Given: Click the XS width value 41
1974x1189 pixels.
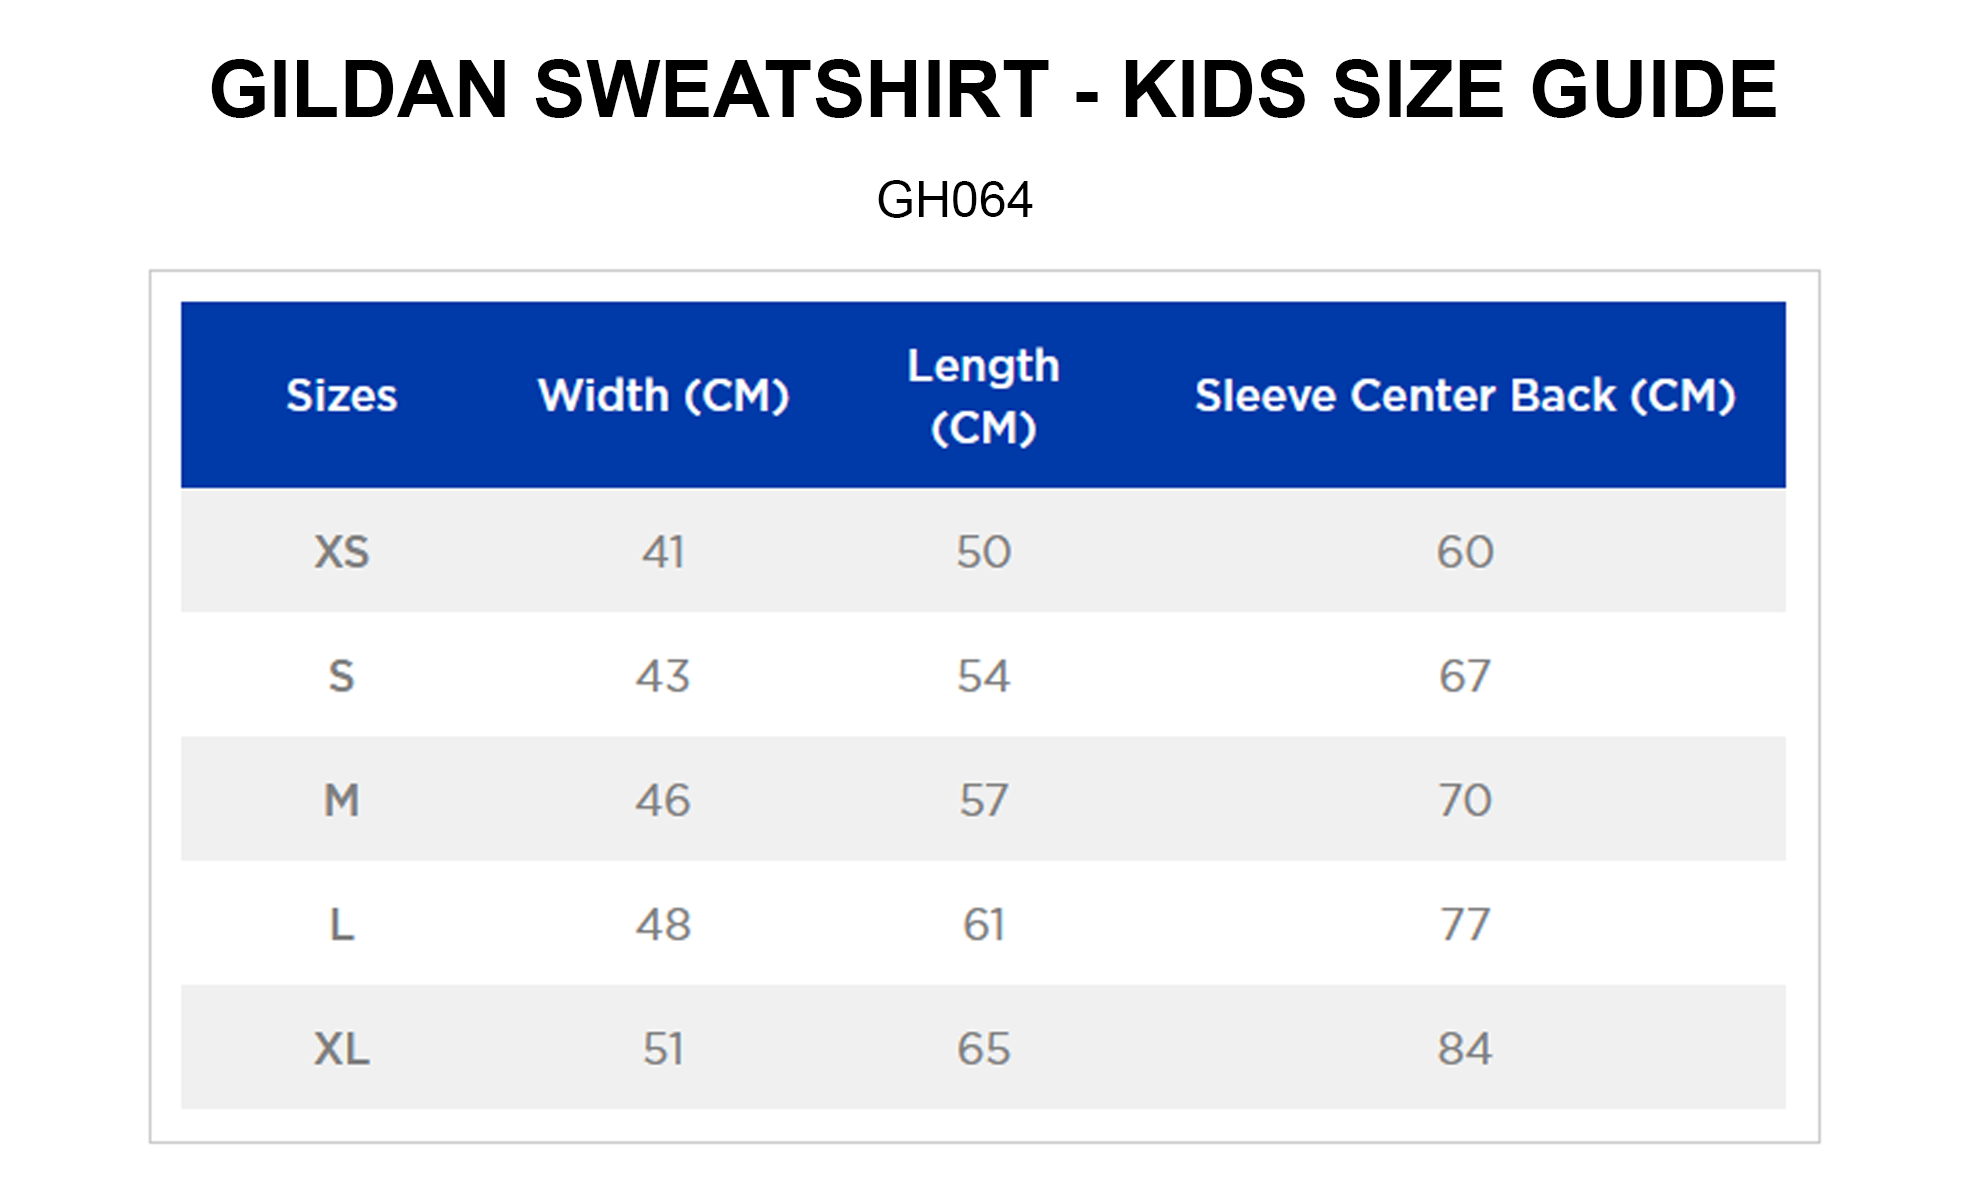Looking at the screenshot, I should [x=663, y=552].
